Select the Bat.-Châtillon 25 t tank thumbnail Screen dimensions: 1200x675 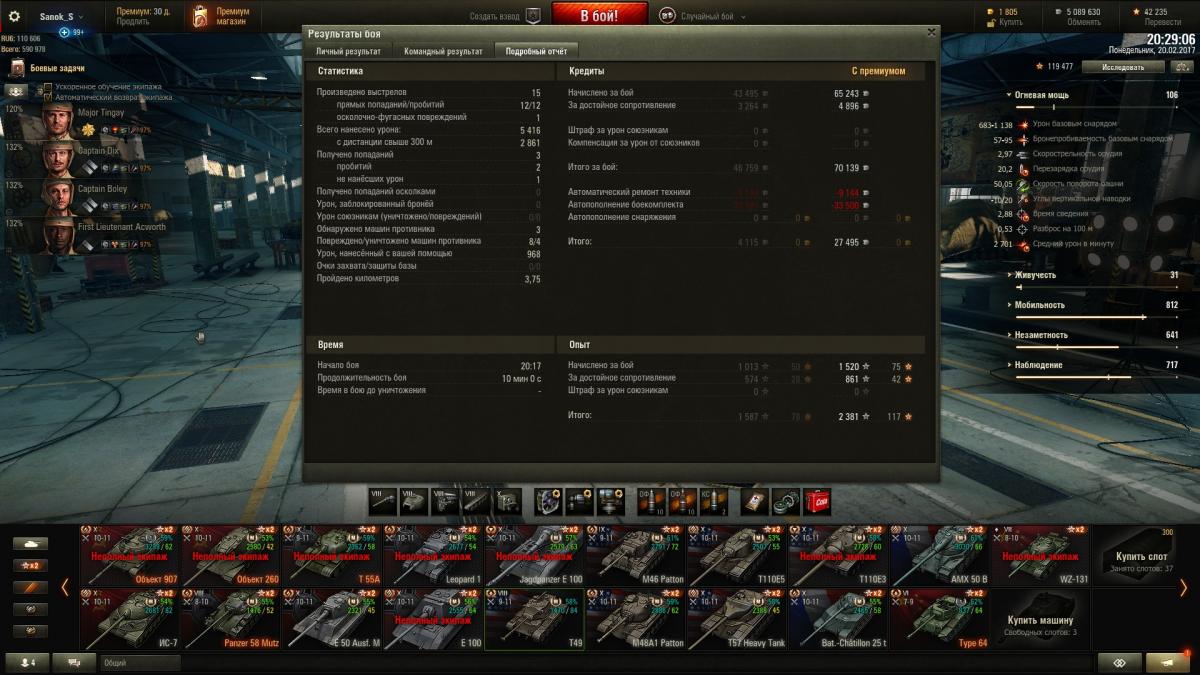click(838, 619)
